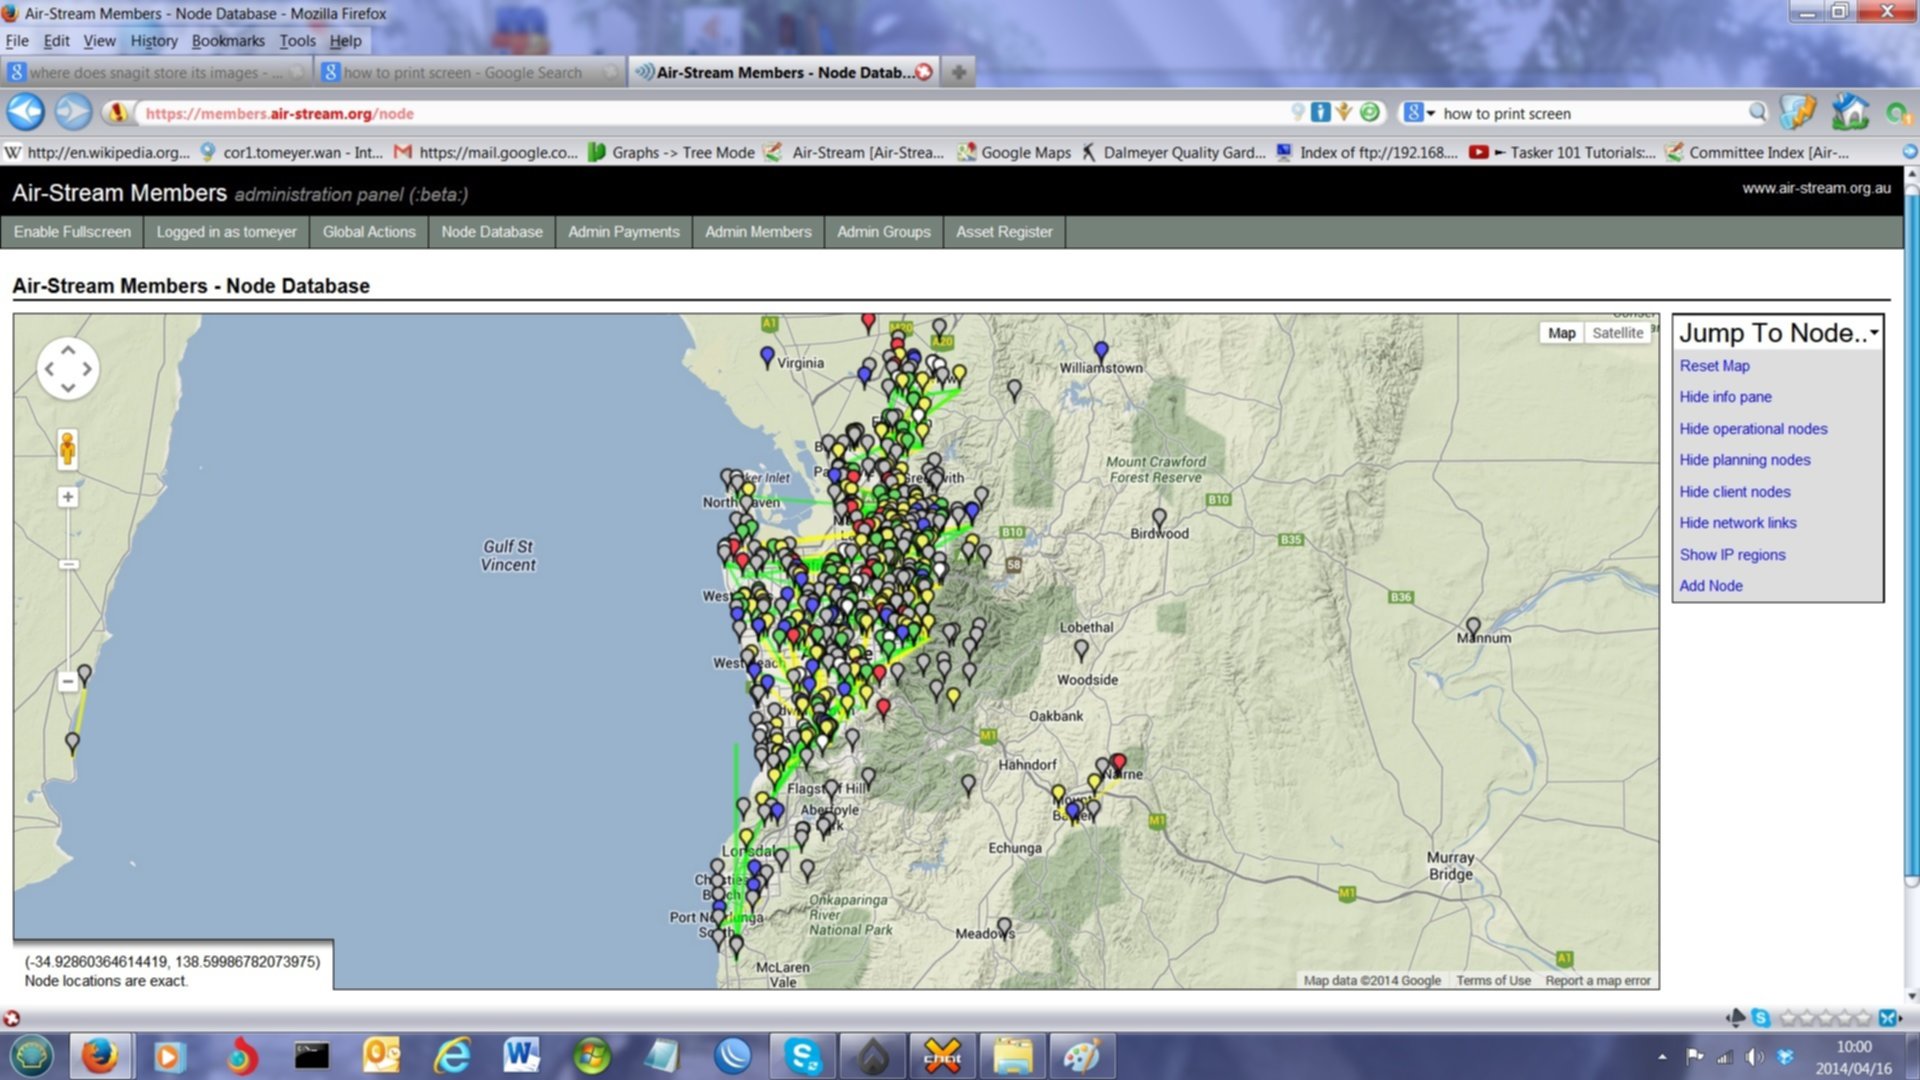Open the Jump To Node dropdown

[x=1778, y=333]
